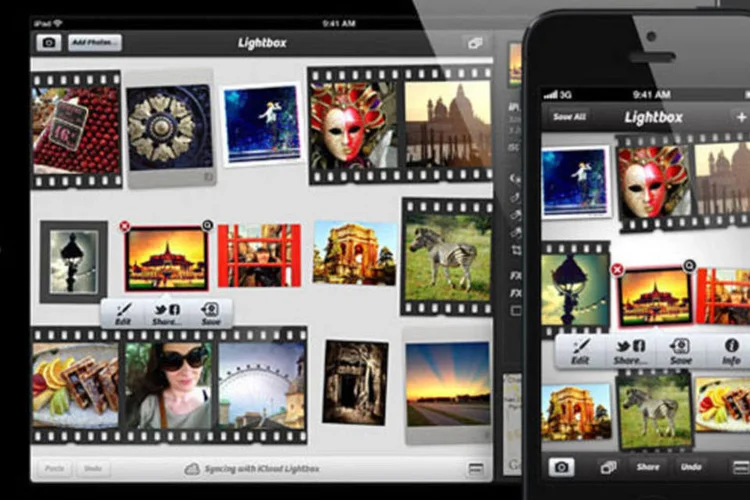Tap the Add Photos button on iPad
Screen dimensions: 750x500
pos(94,43)
